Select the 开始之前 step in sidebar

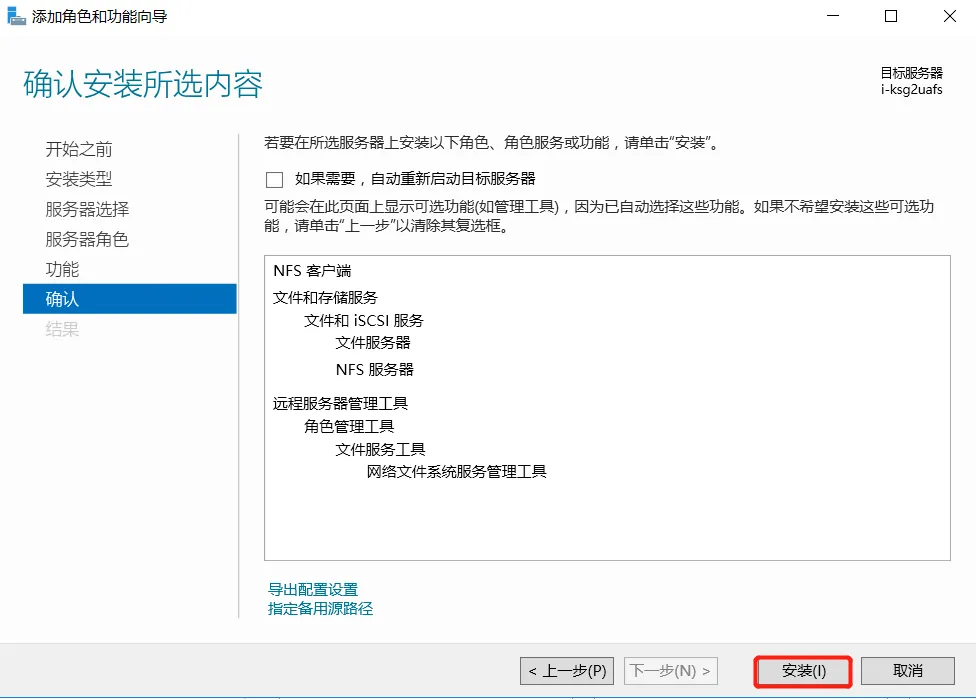[x=79, y=149]
